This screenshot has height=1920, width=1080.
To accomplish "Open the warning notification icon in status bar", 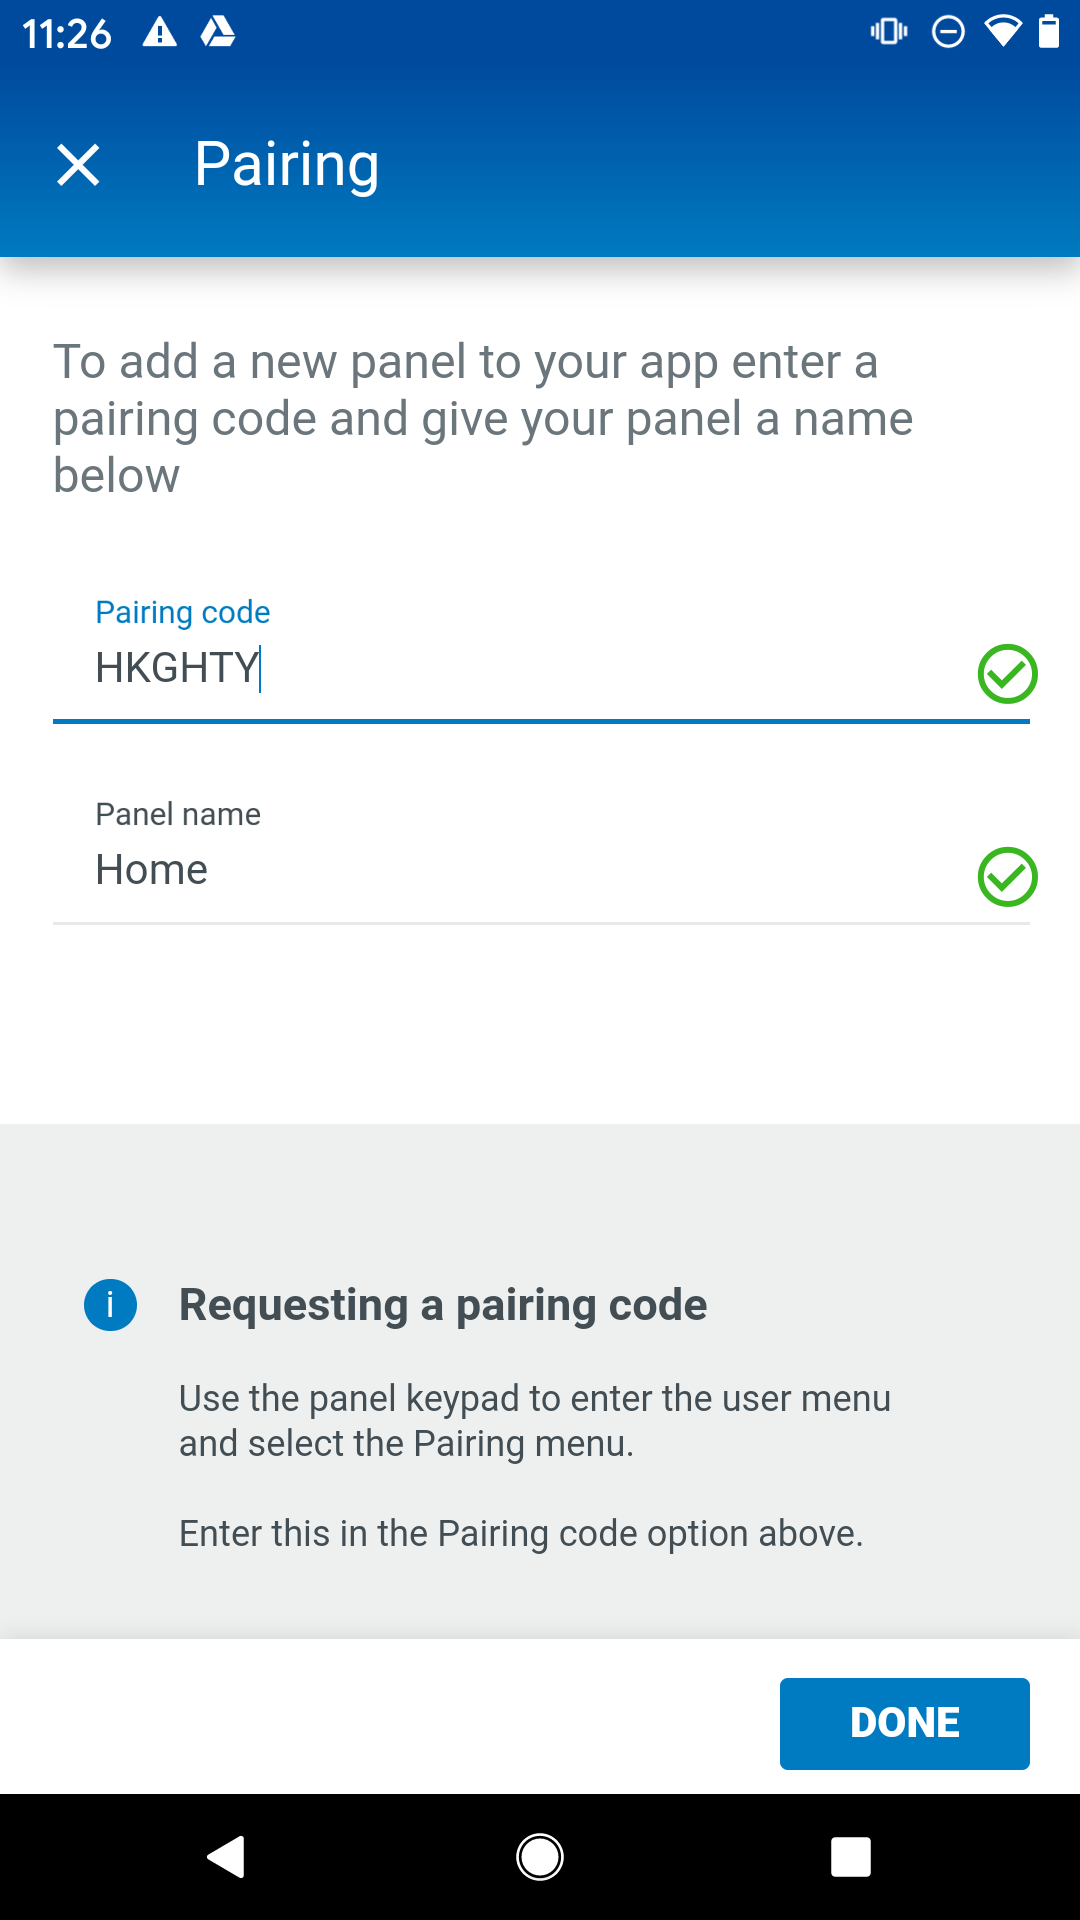I will pyautogui.click(x=160, y=33).
